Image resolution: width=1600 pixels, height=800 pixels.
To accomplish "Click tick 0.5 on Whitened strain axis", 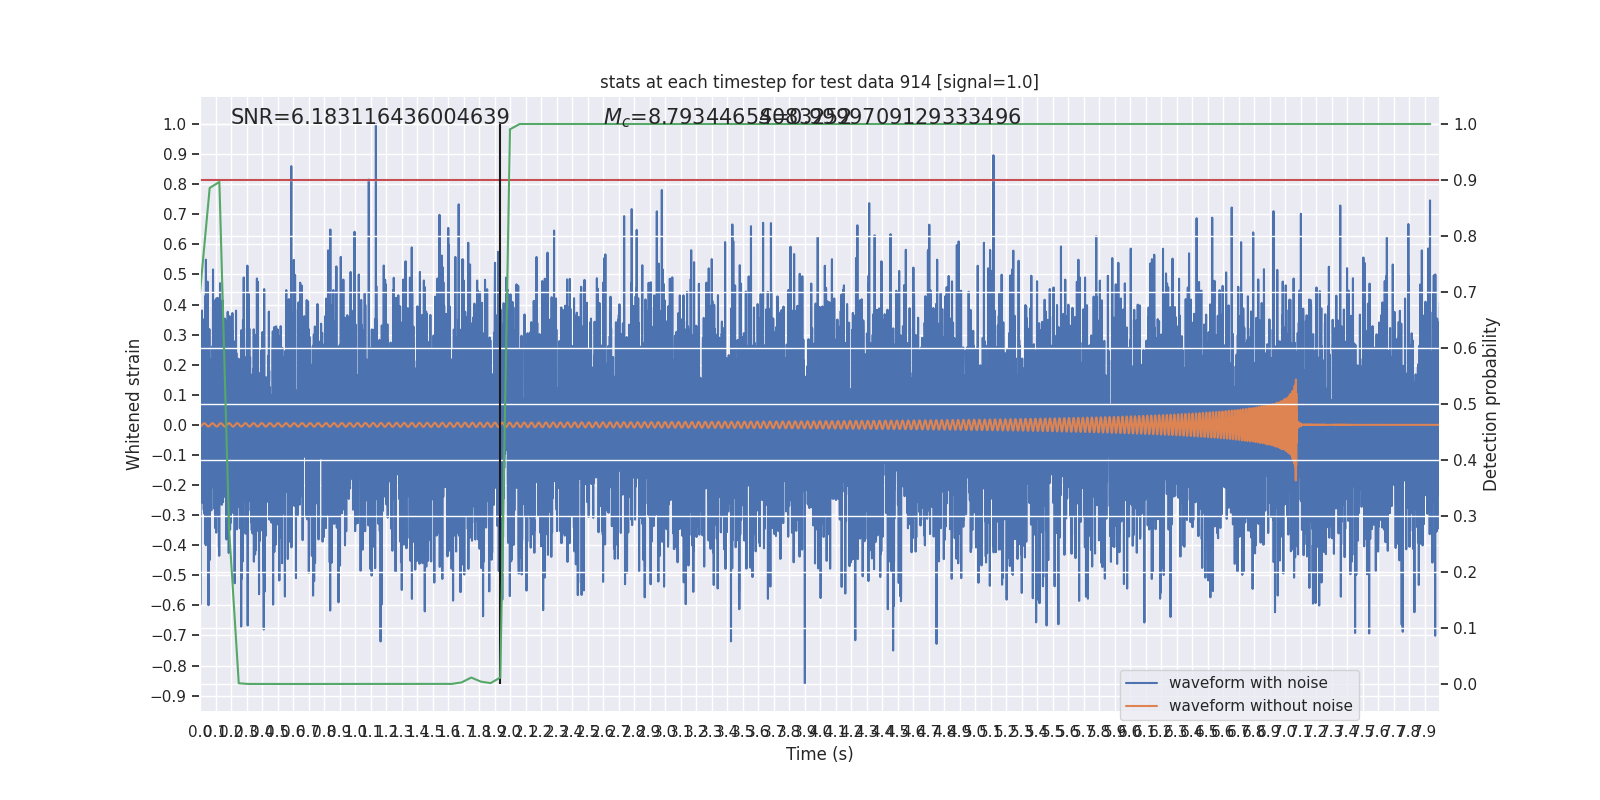I will [x=174, y=275].
